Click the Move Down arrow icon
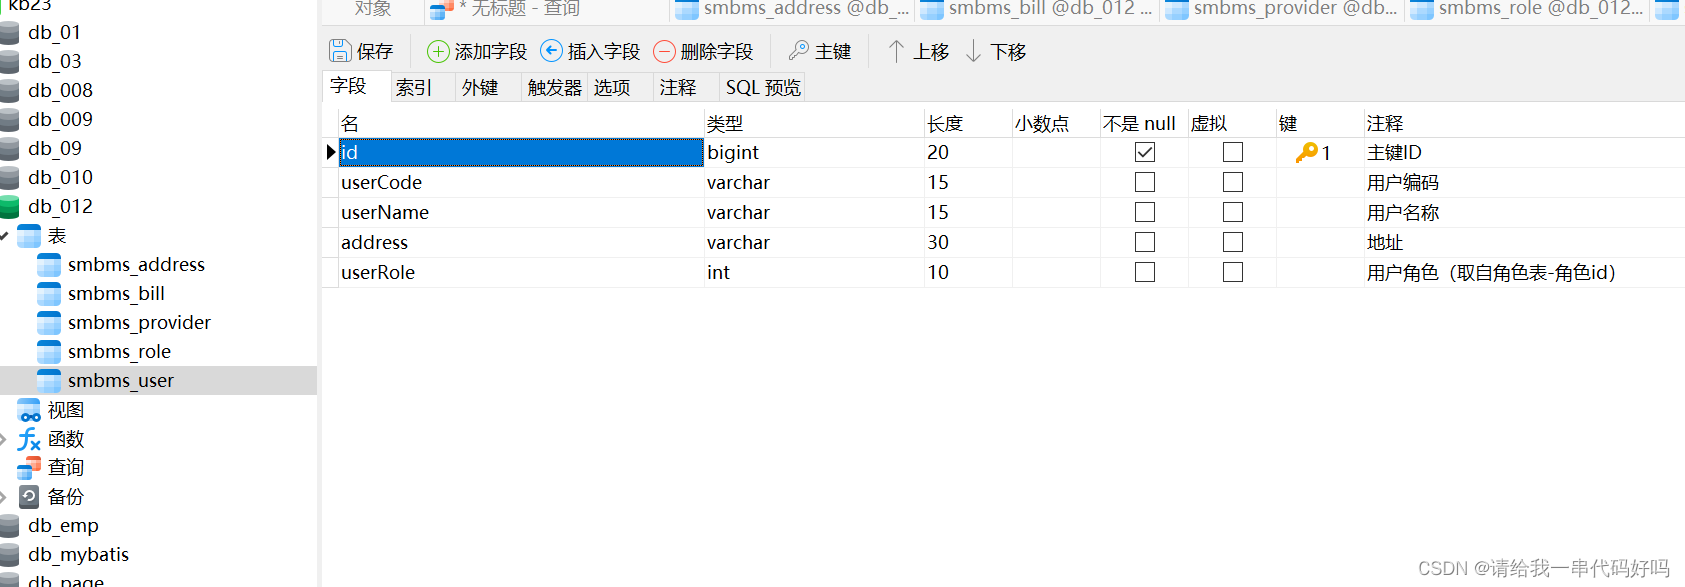This screenshot has width=1685, height=587. [973, 51]
